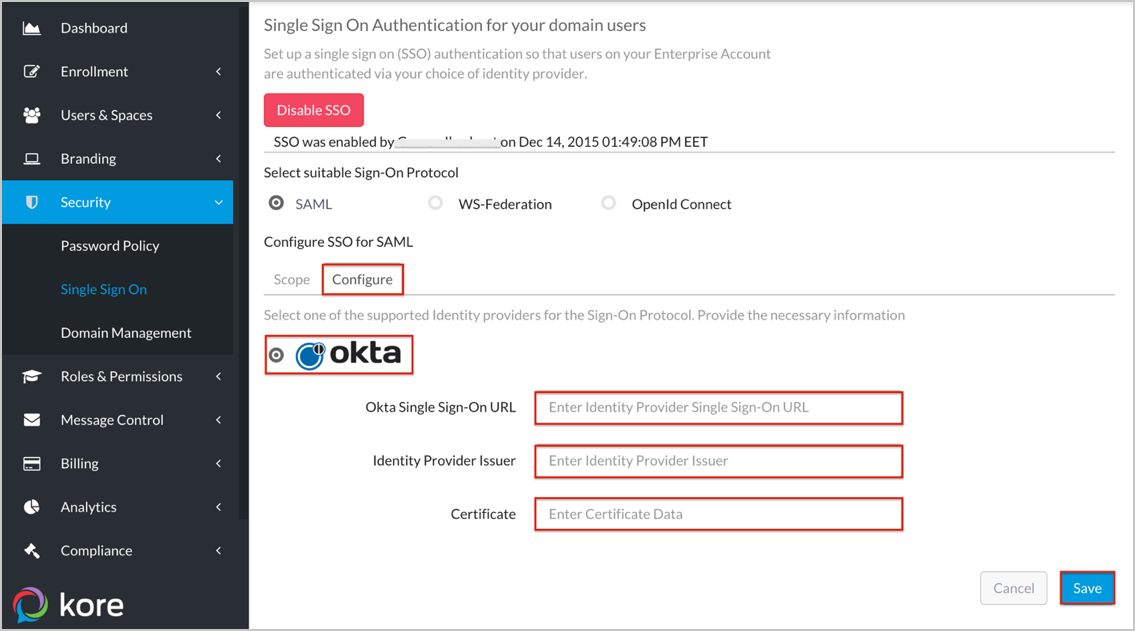Collapse the Security section chevron
This screenshot has height=631, width=1135.
click(x=218, y=203)
